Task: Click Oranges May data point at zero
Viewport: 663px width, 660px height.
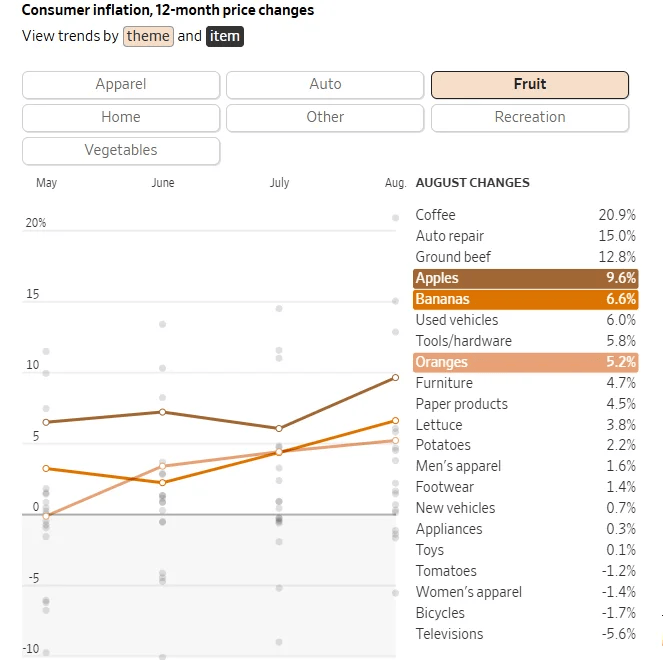Action: 46,515
